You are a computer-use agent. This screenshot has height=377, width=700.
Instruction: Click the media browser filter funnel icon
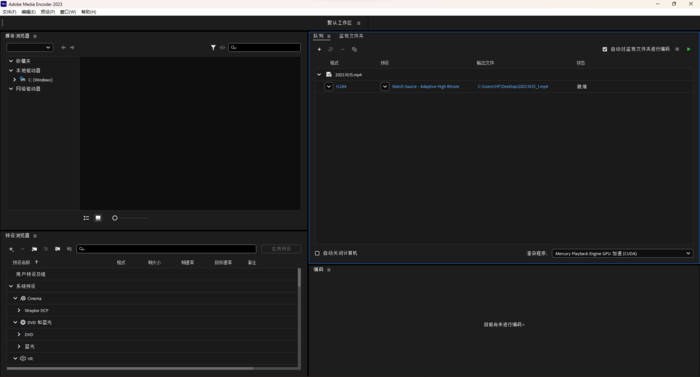213,47
